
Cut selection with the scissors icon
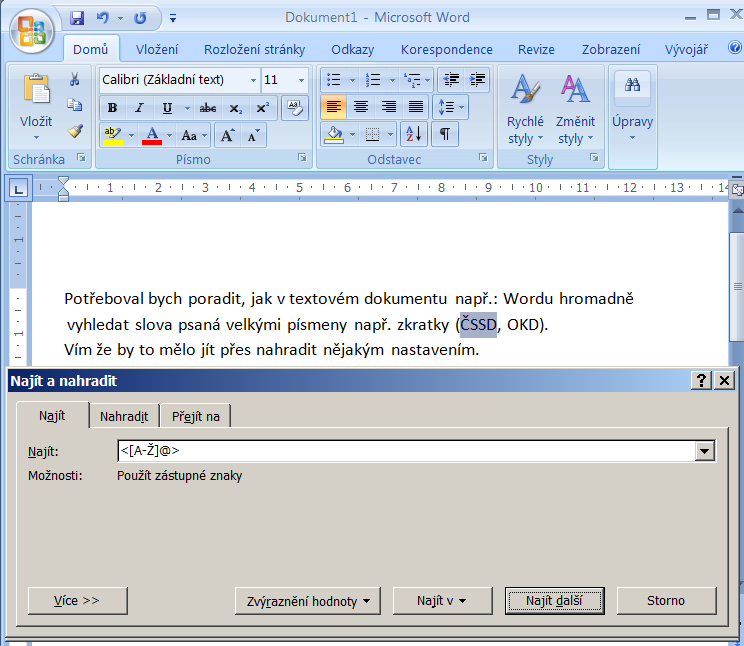74,79
